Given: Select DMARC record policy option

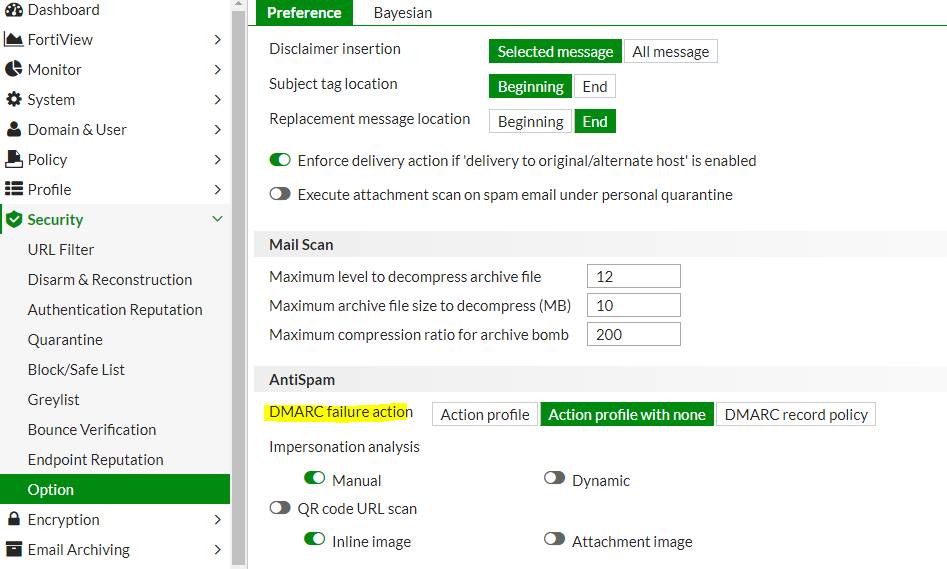Looking at the screenshot, I should 796,414.
